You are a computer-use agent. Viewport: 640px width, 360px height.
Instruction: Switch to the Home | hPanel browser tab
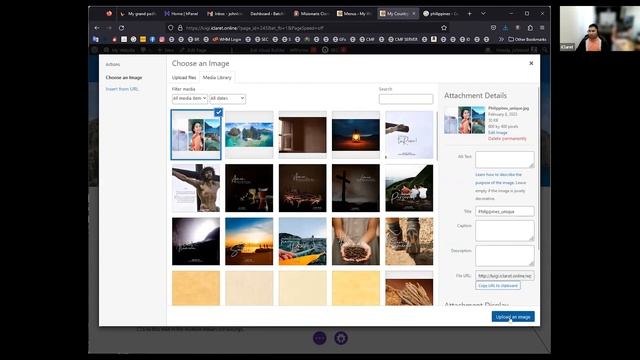[x=181, y=13]
